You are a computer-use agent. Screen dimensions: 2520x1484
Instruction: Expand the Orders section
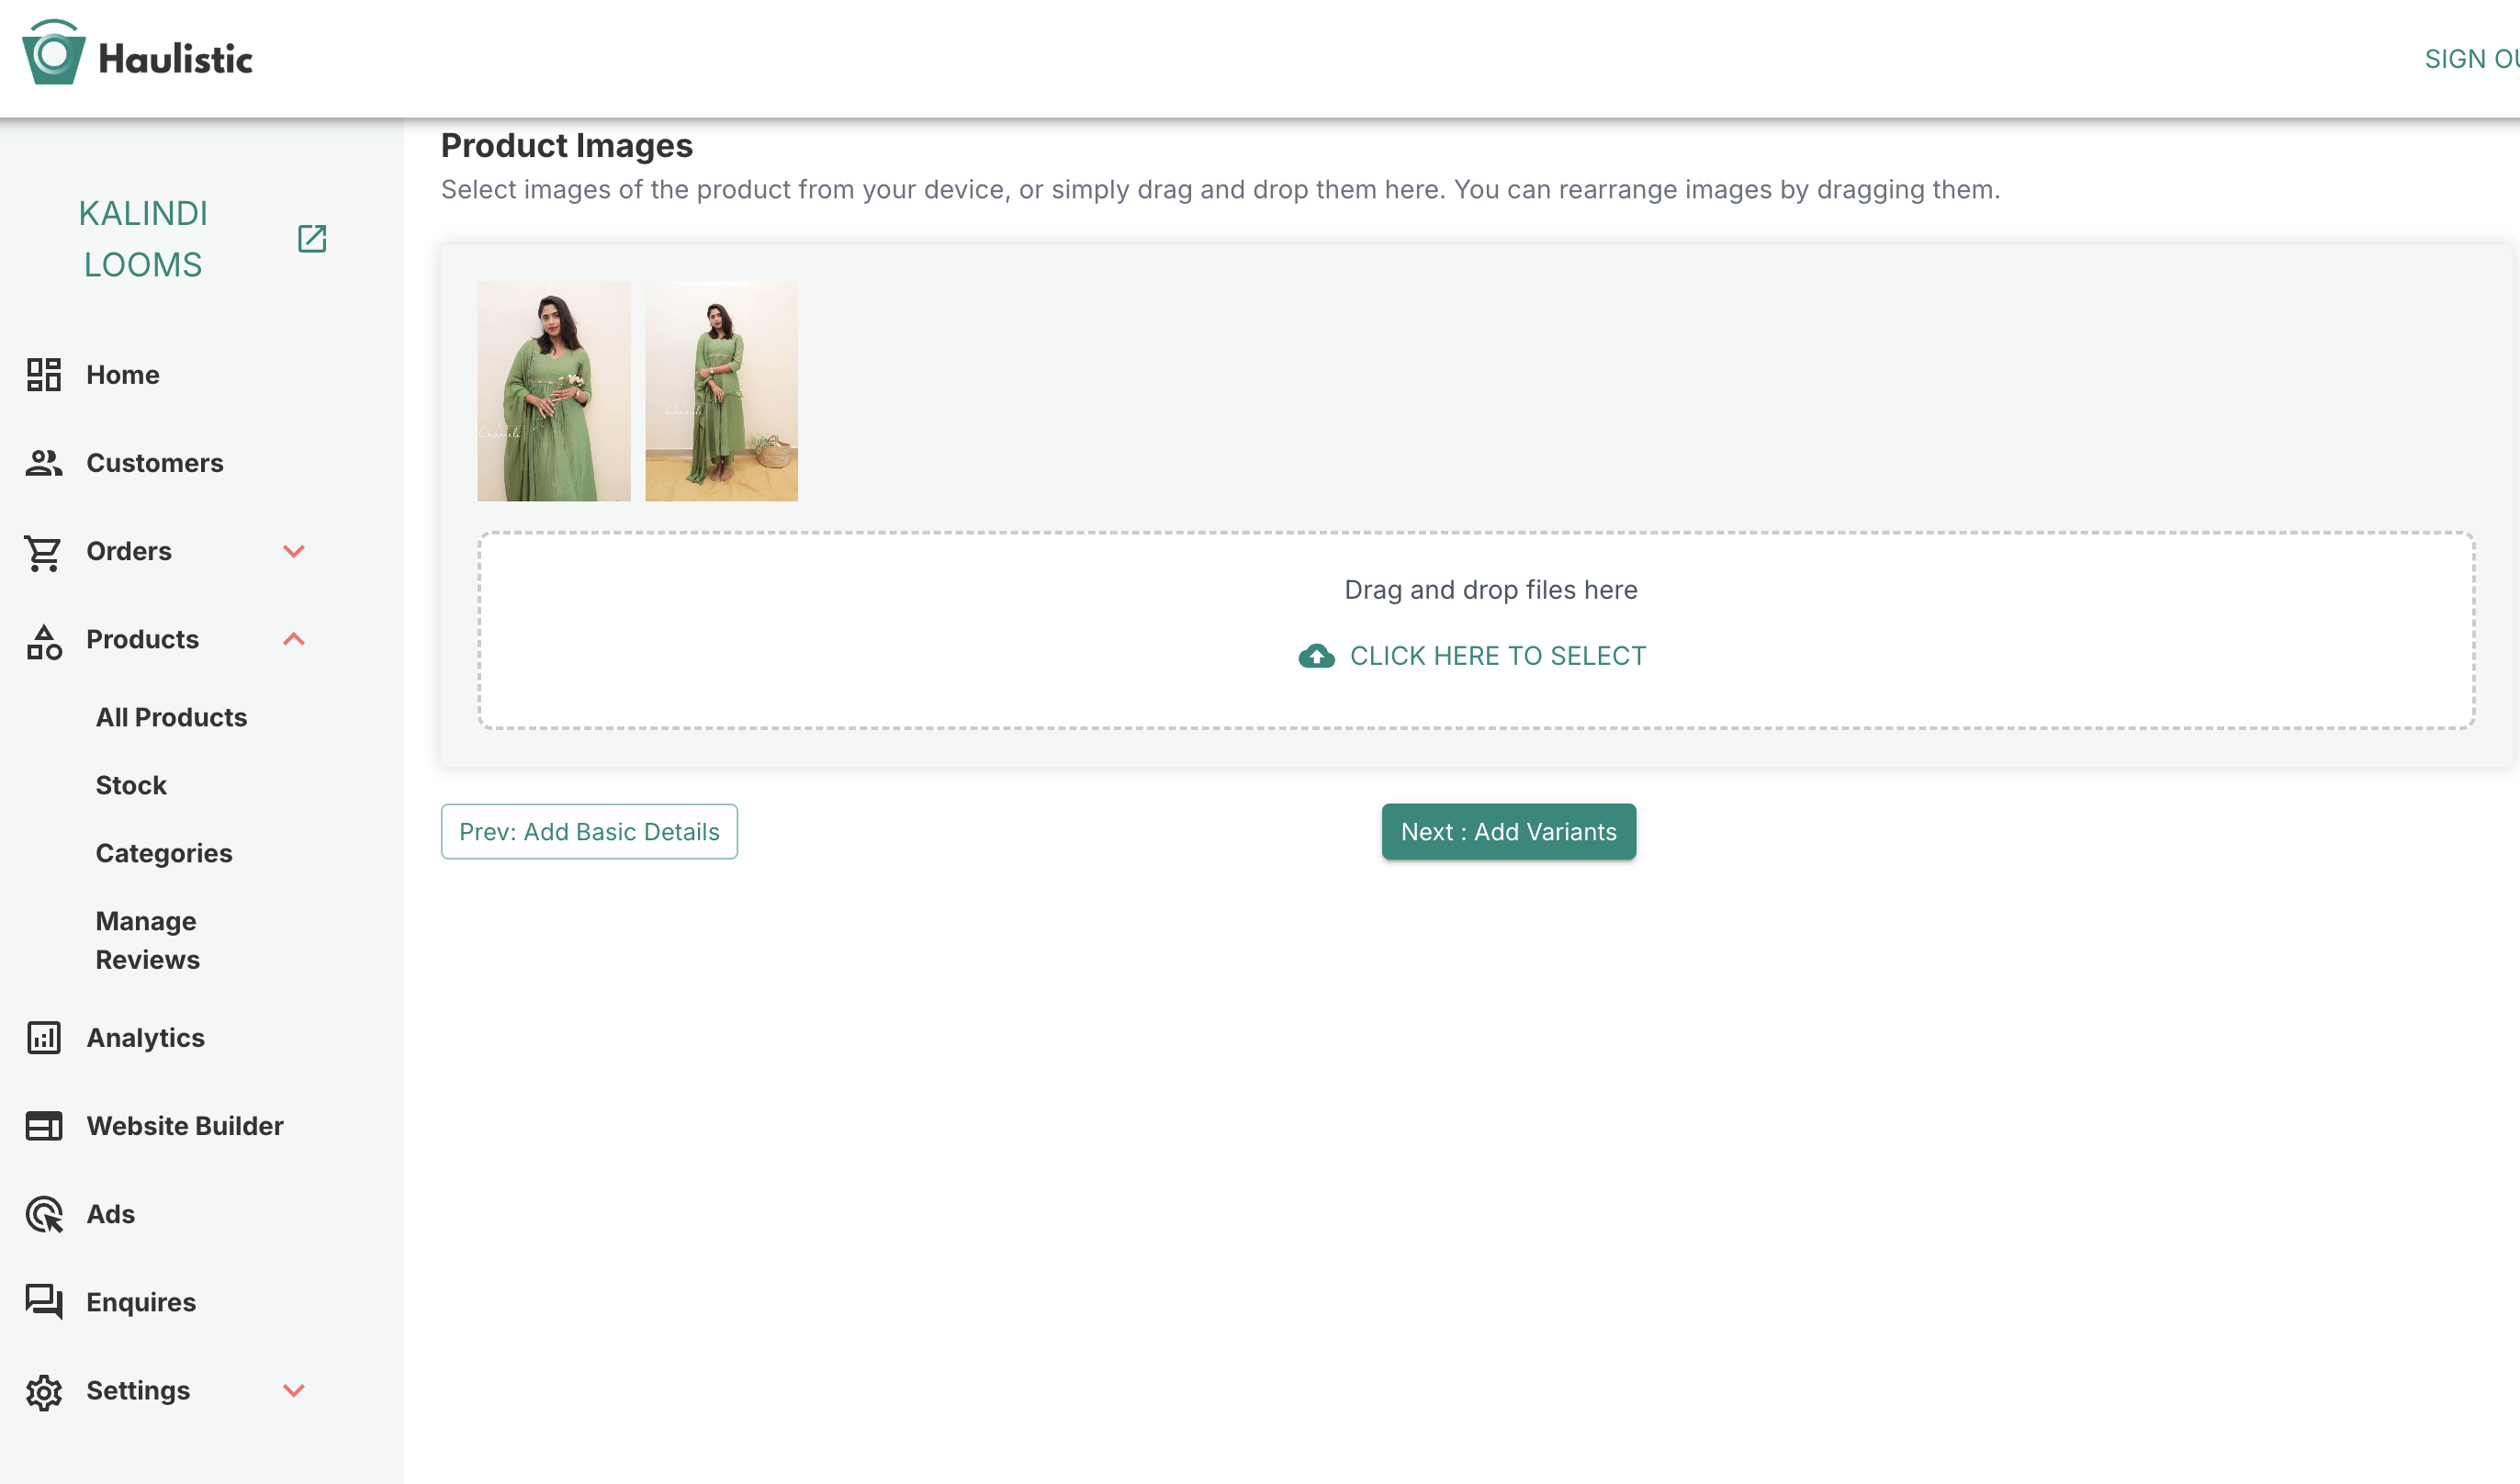click(x=293, y=551)
